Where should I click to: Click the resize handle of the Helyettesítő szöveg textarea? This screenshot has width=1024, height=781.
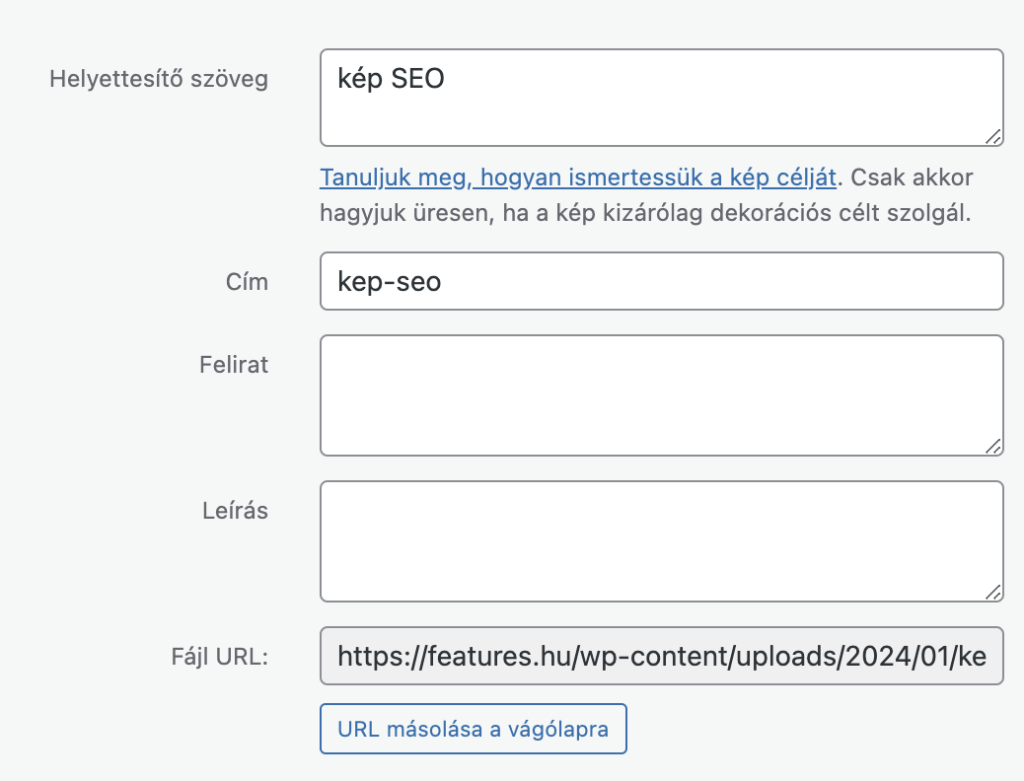(x=992, y=136)
